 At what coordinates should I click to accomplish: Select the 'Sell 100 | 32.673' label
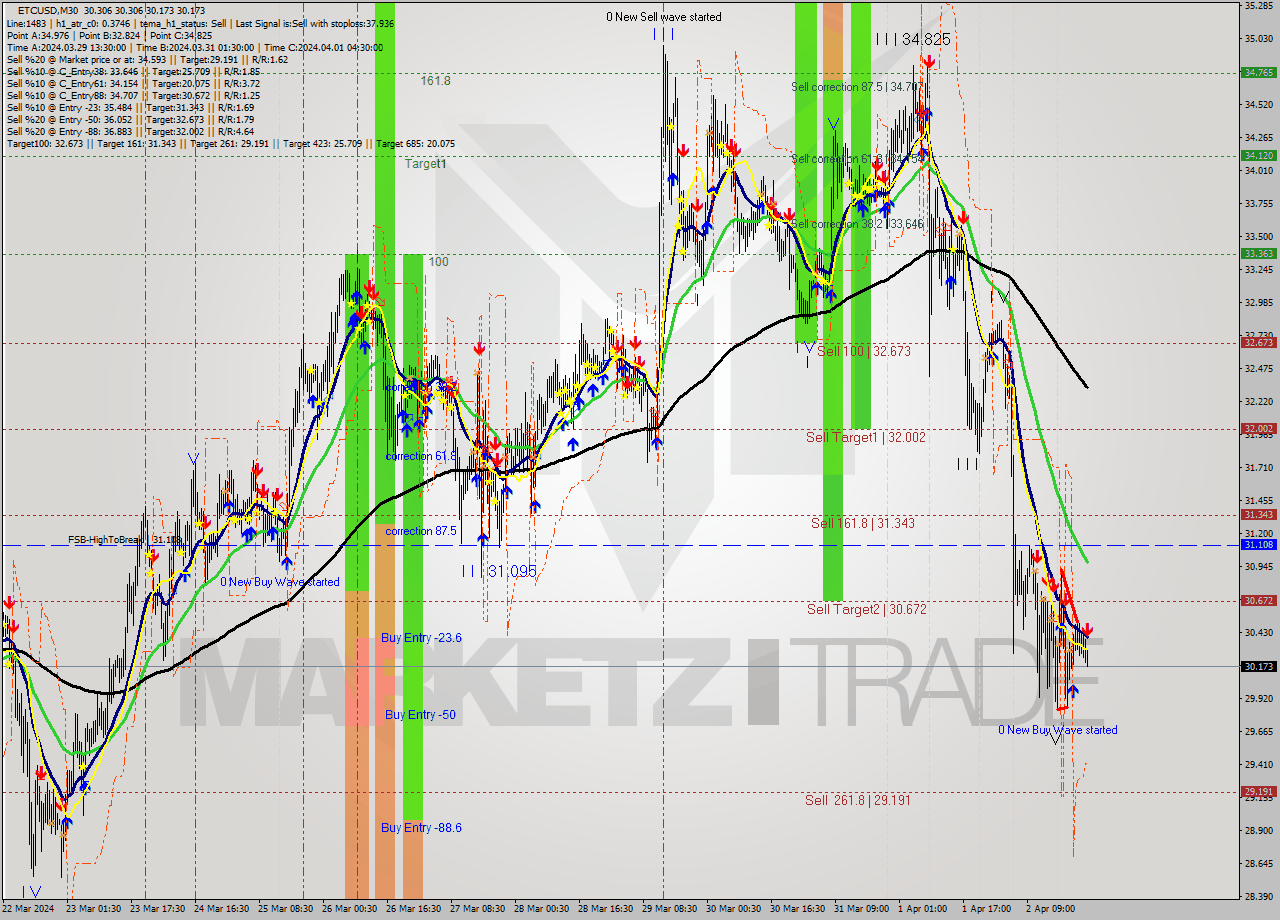coord(864,351)
